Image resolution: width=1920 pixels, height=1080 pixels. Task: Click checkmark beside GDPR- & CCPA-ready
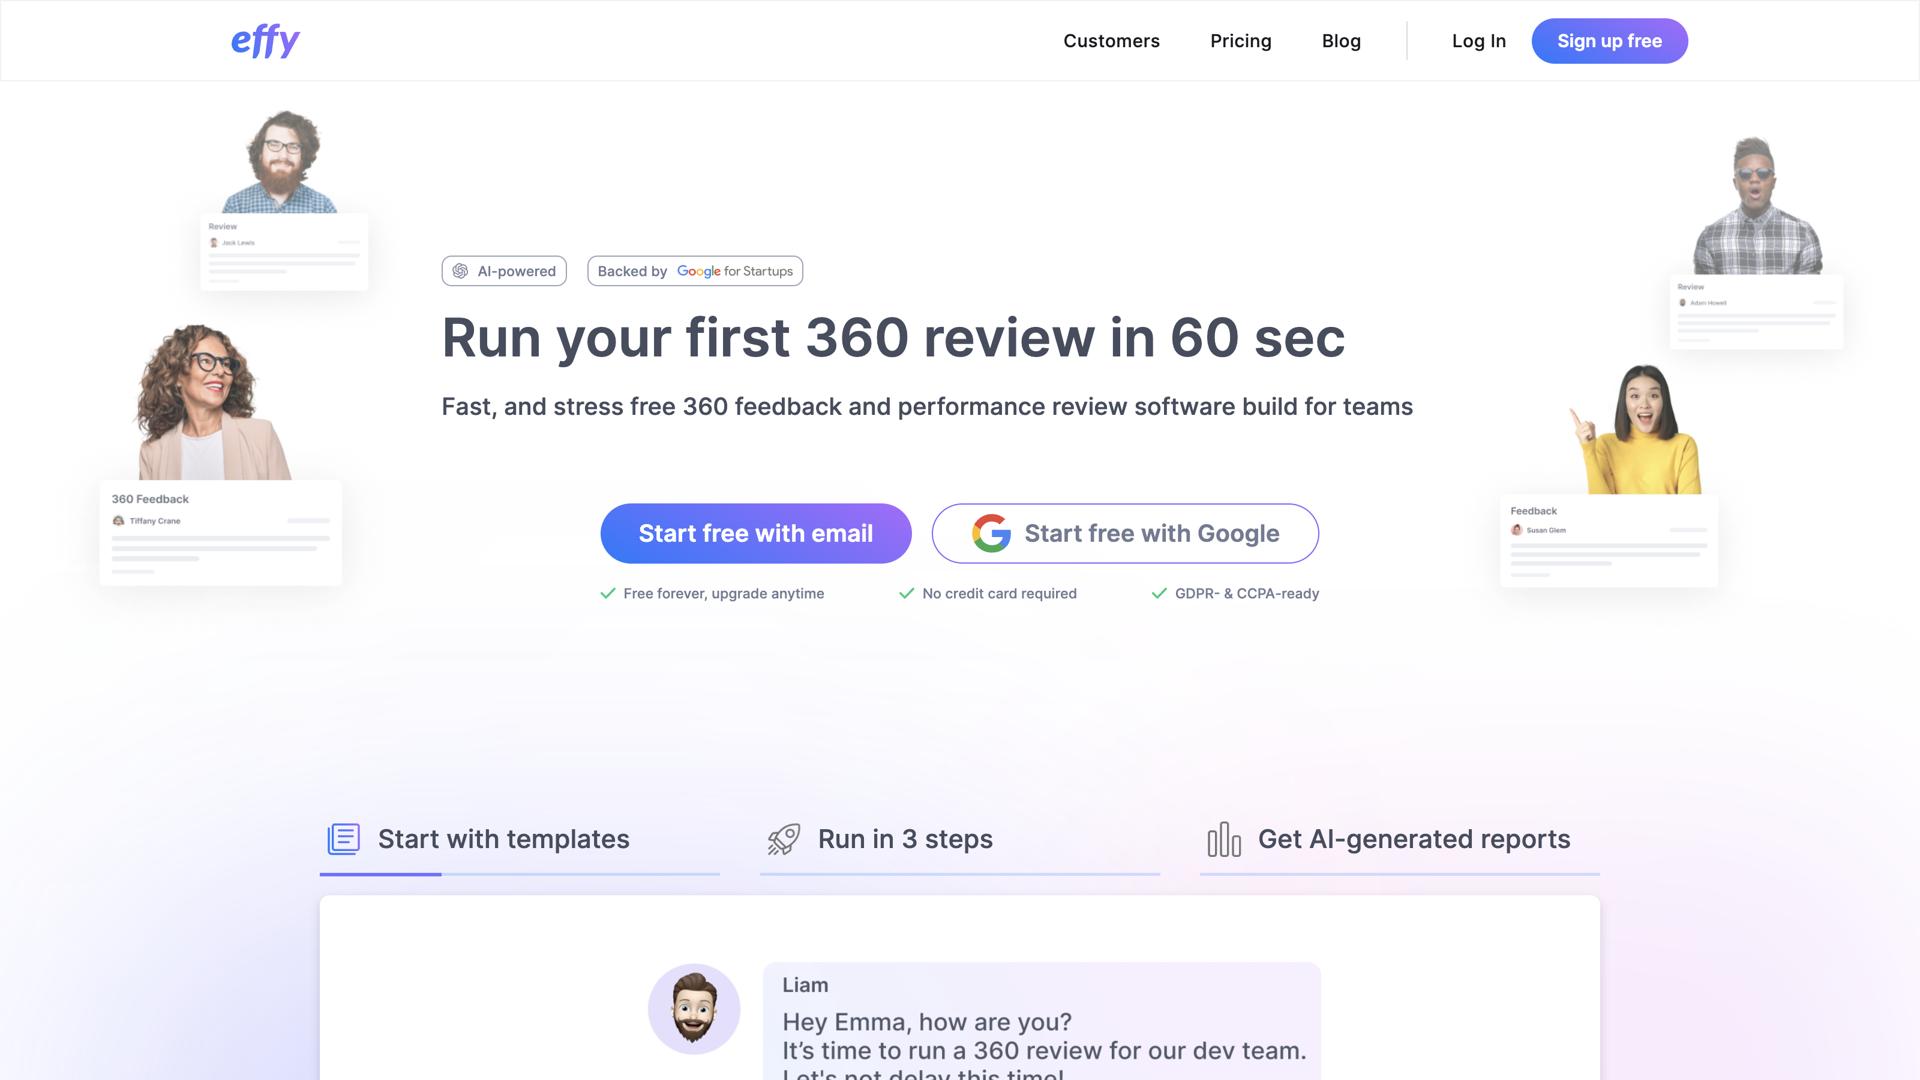pos(1159,594)
